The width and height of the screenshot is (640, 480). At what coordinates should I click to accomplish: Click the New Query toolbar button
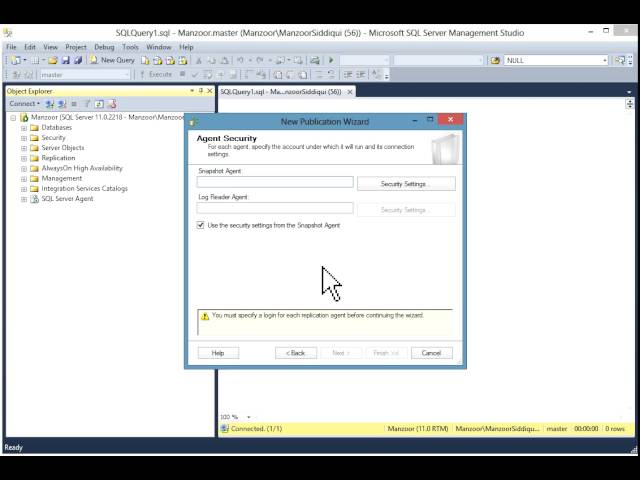click(x=112, y=60)
